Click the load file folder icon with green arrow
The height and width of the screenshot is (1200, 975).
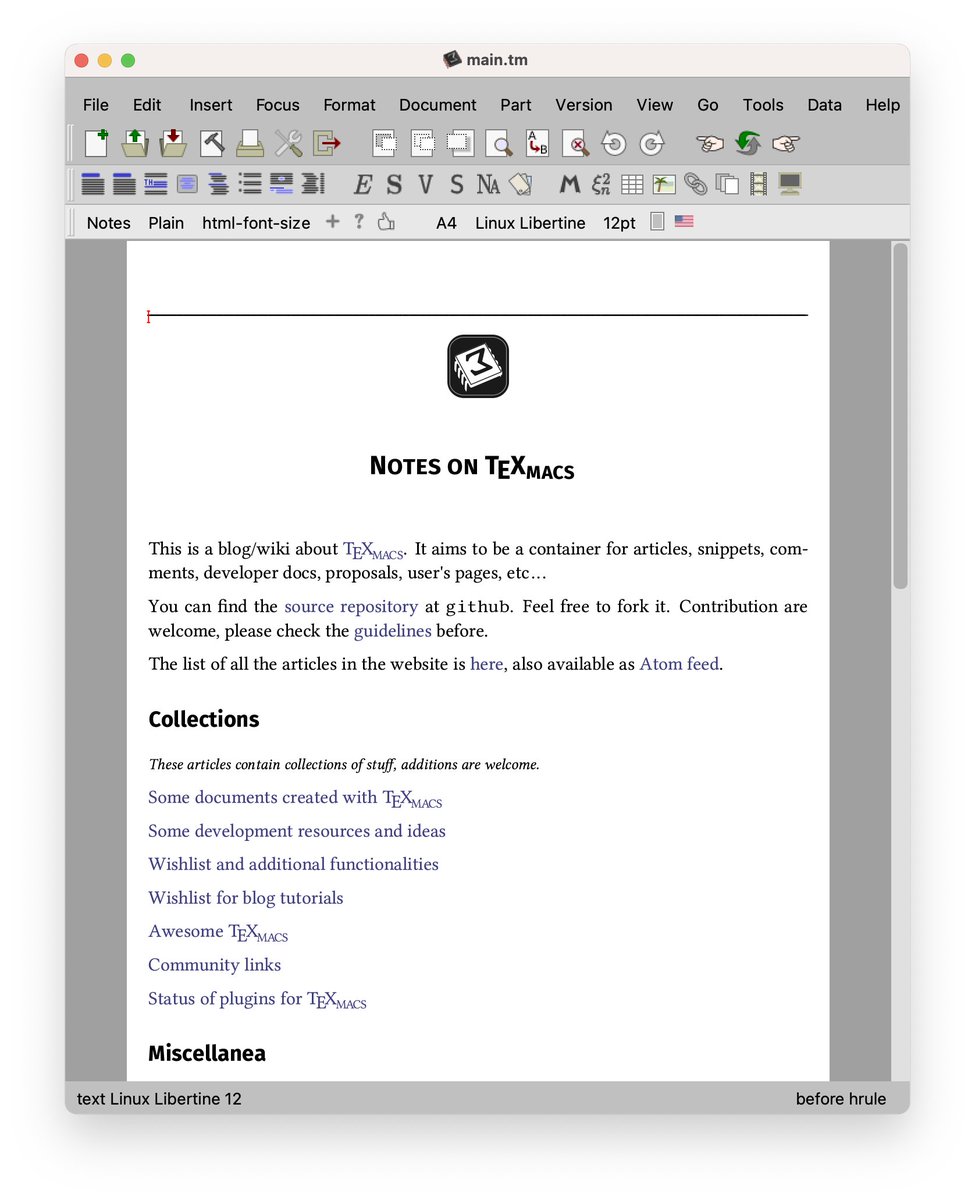(x=135, y=144)
